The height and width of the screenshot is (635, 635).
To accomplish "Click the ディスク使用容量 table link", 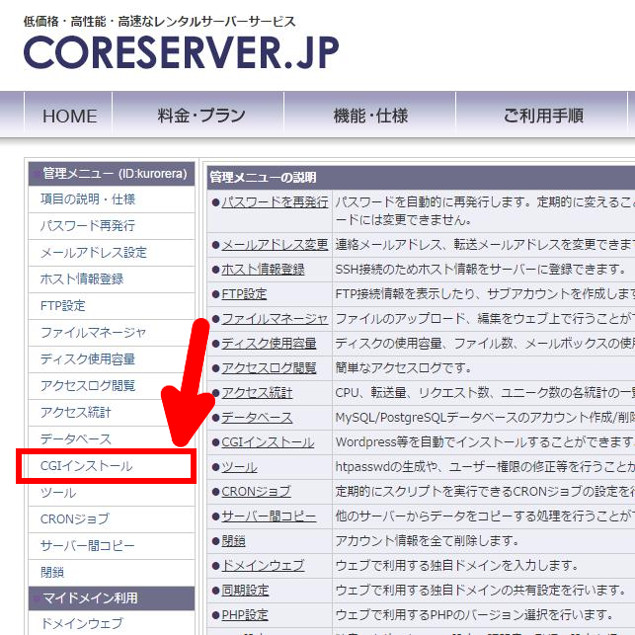I will point(269,343).
